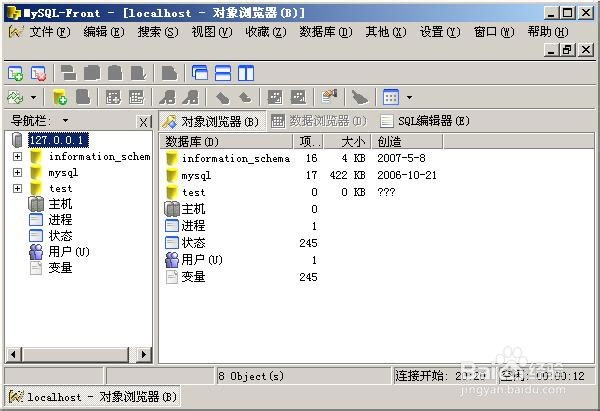This screenshot has height=411, width=600.
Task: Click the 422 KB size cell
Action: pyautogui.click(x=347, y=175)
